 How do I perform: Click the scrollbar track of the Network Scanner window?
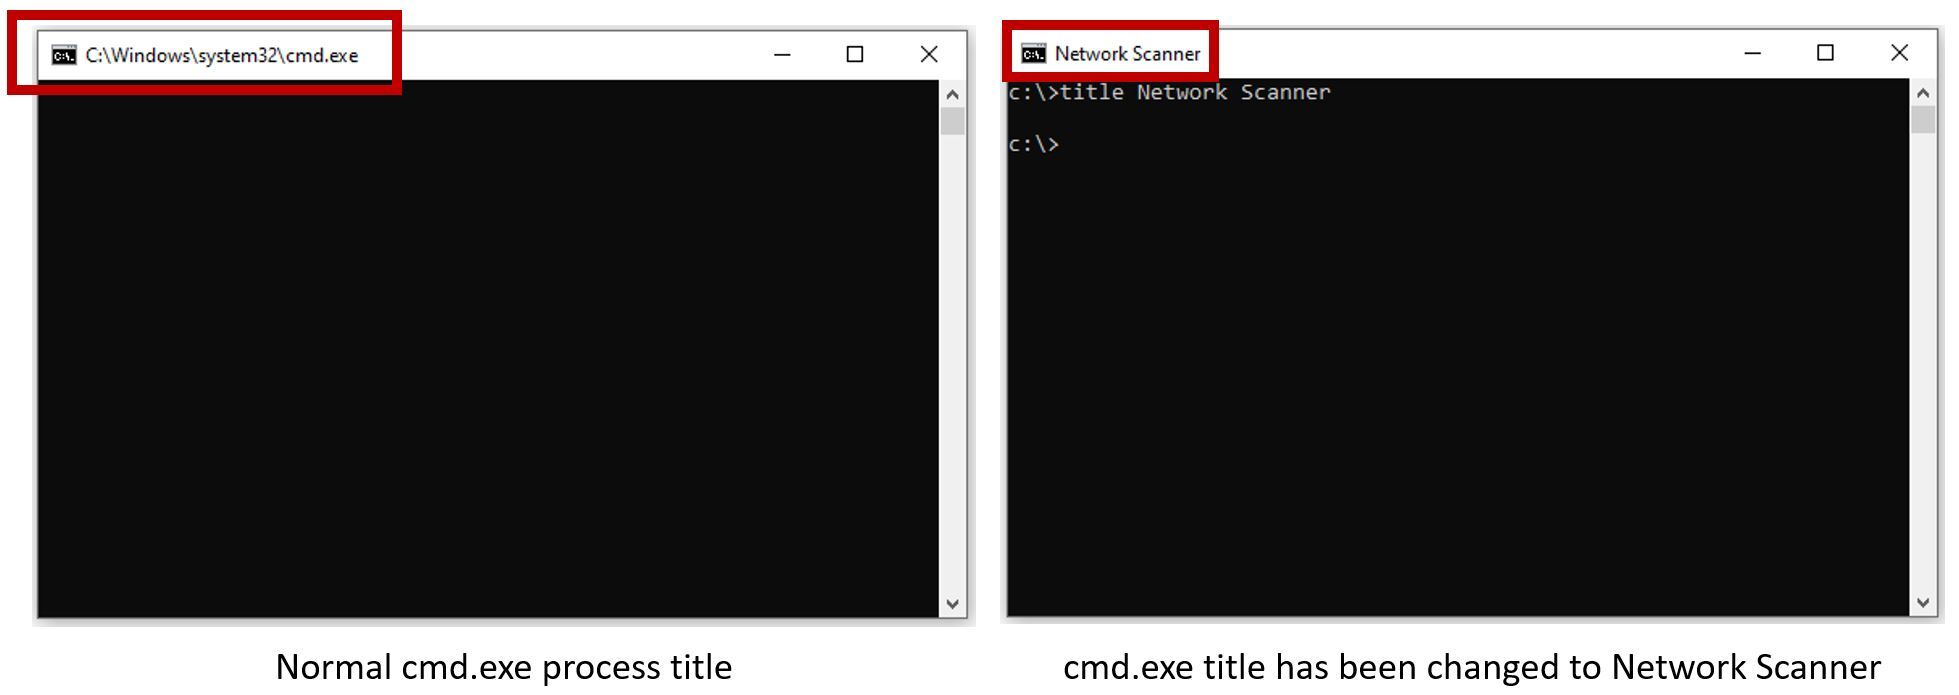1922,360
